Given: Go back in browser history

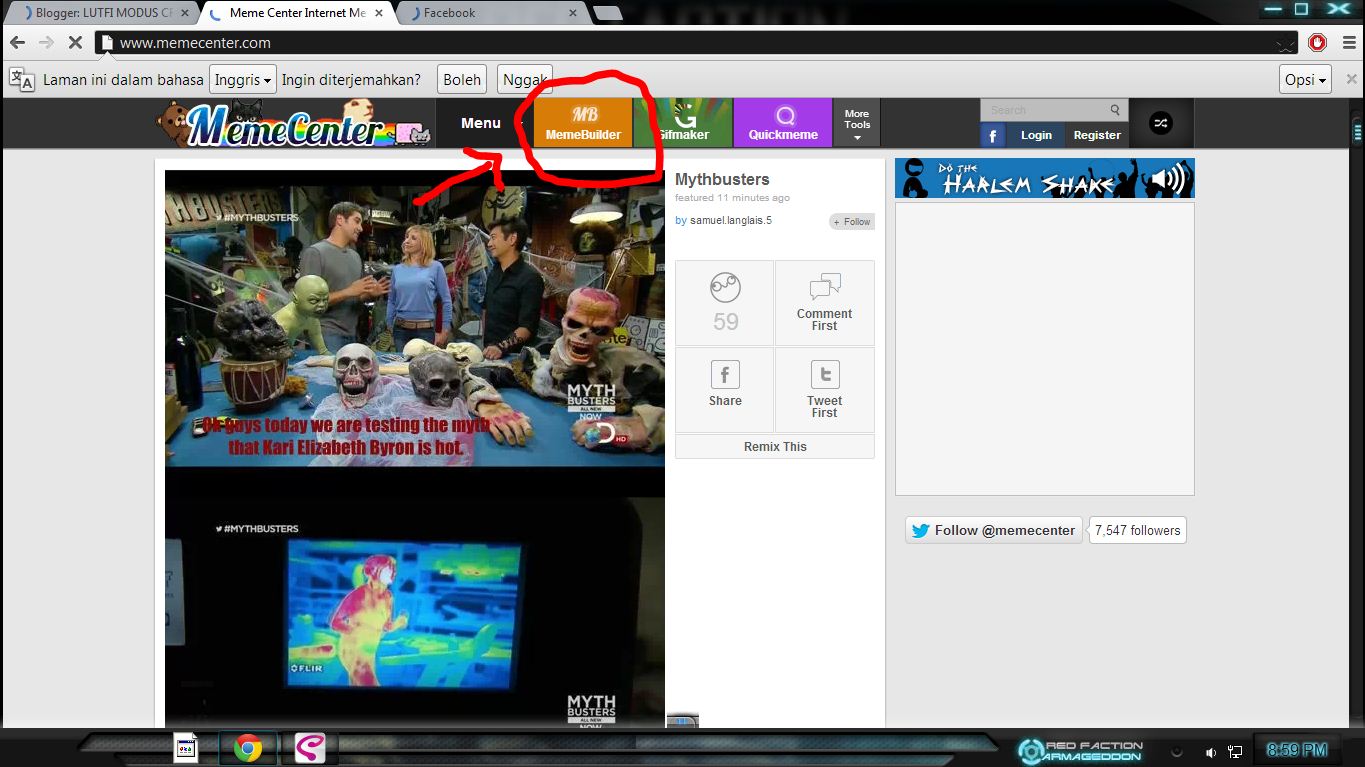Looking at the screenshot, I should [17, 43].
